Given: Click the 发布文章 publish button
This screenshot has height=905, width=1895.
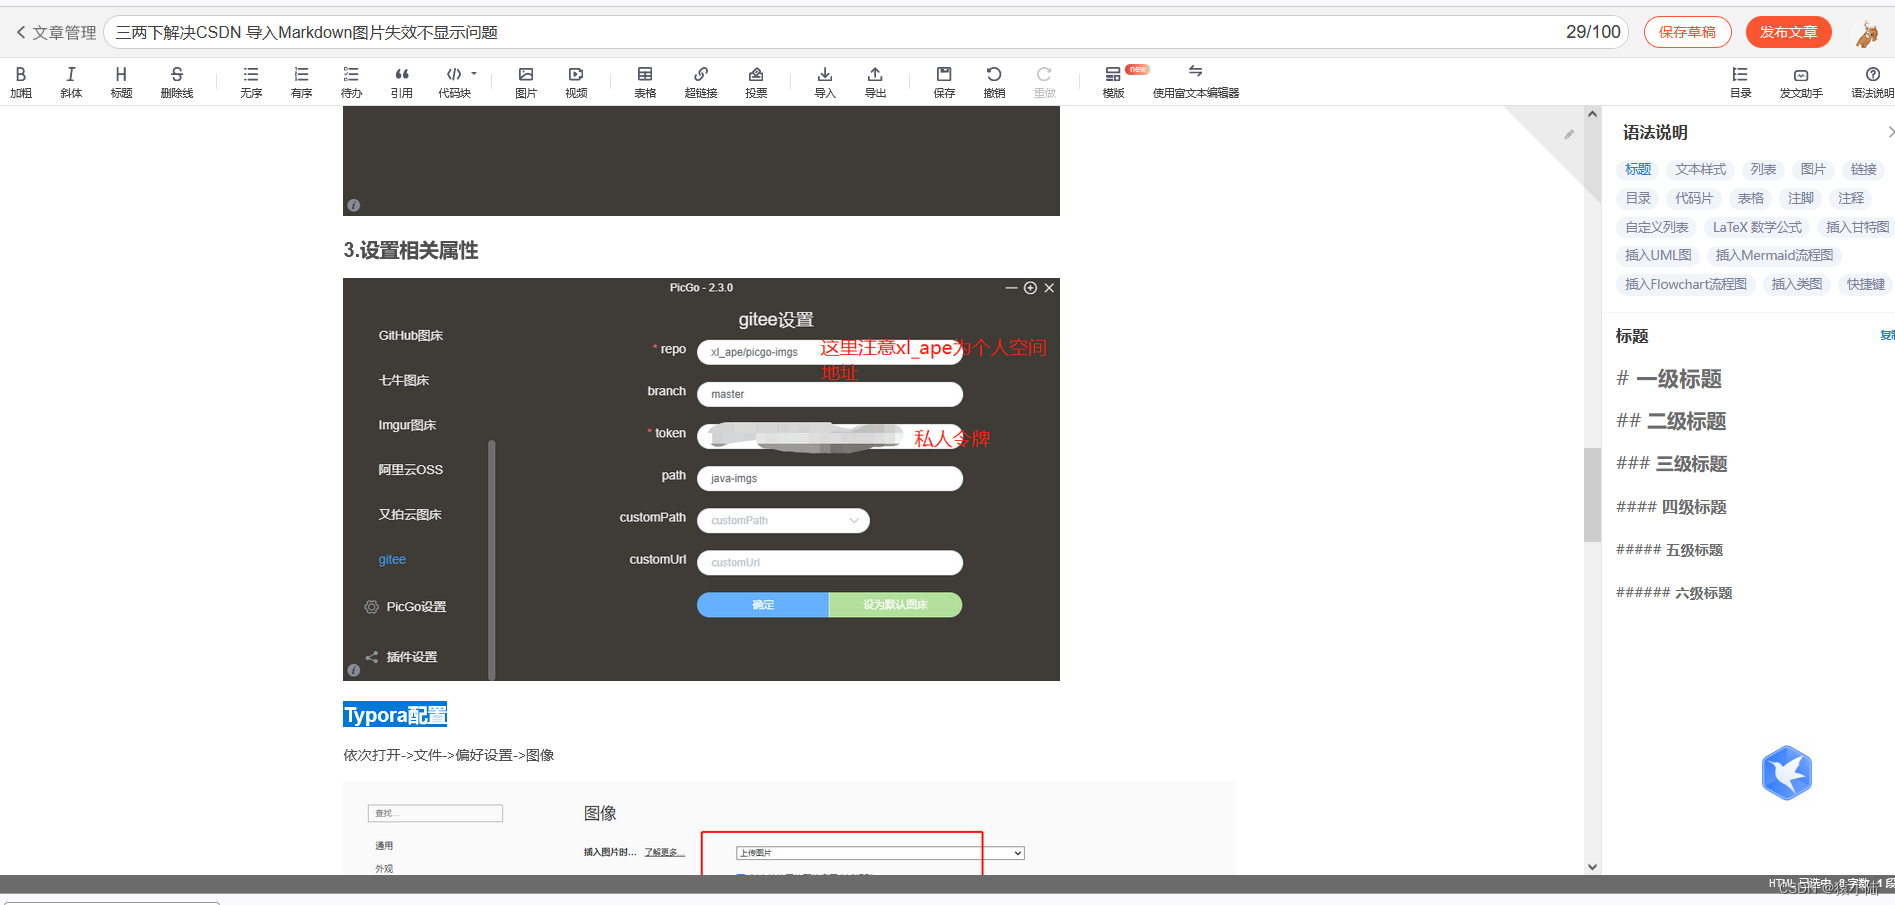Looking at the screenshot, I should tap(1788, 32).
